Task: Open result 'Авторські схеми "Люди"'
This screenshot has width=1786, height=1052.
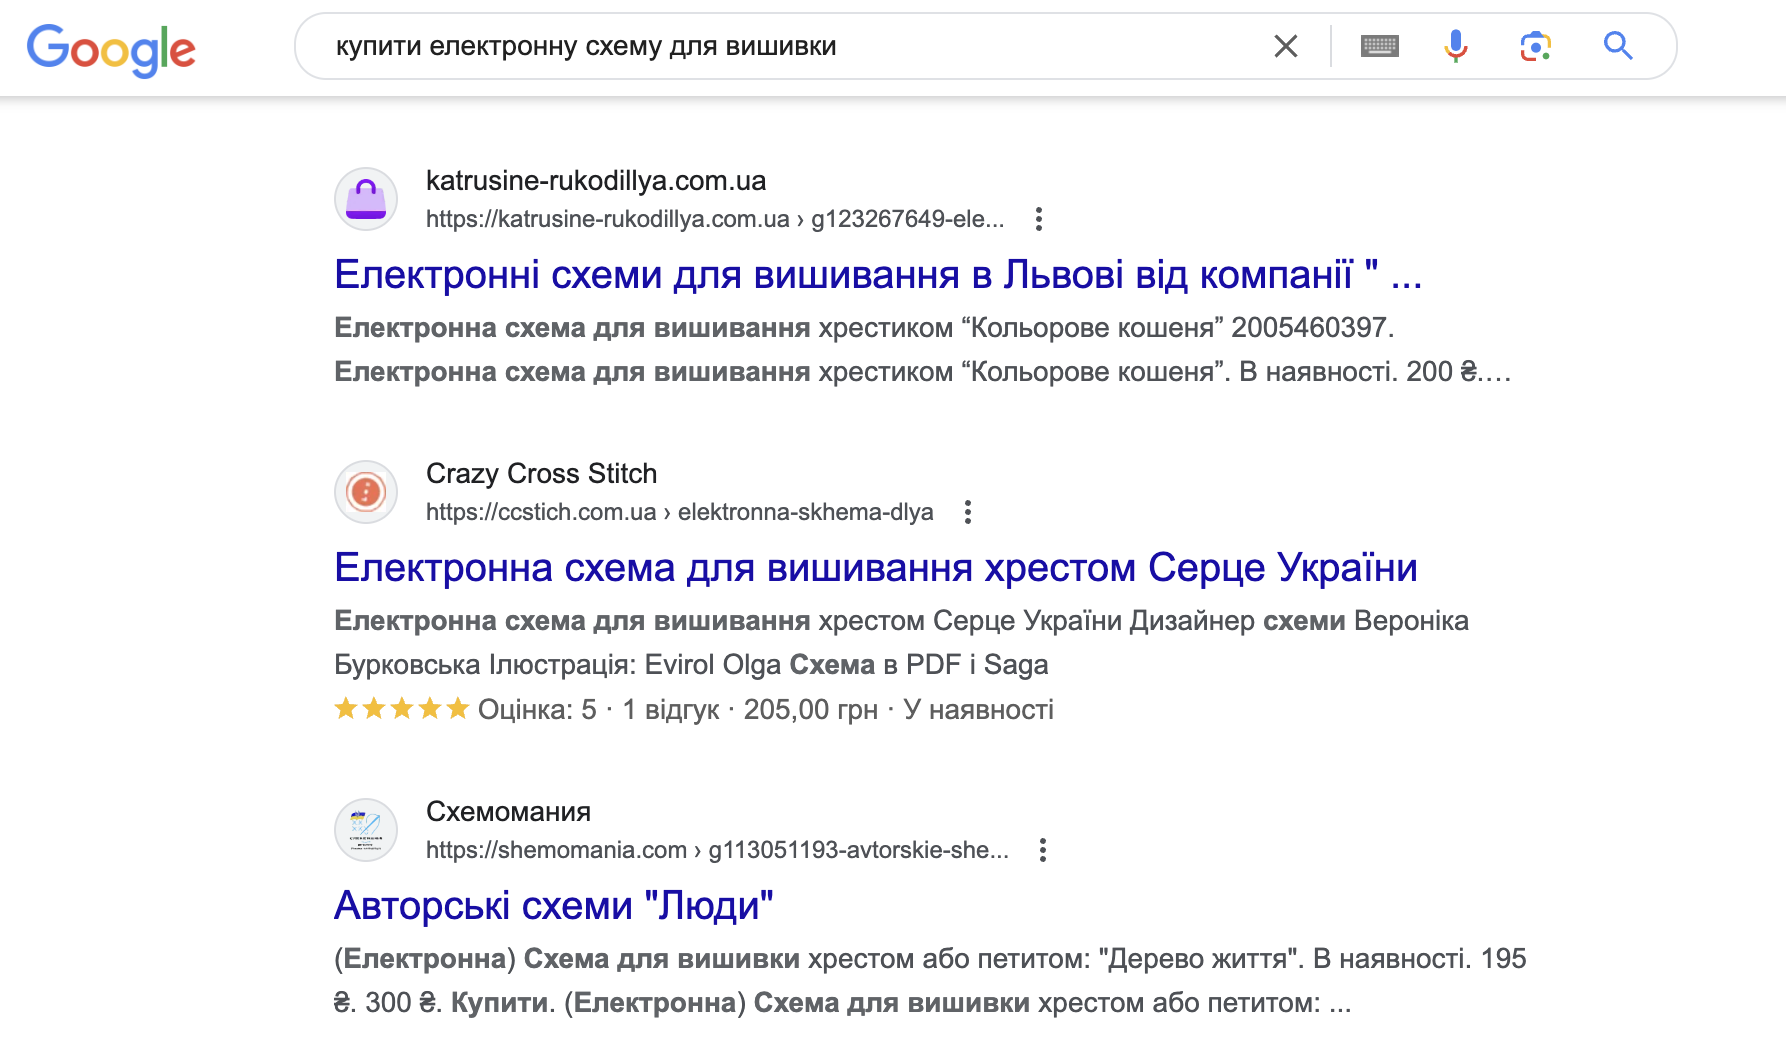Action: tap(554, 905)
